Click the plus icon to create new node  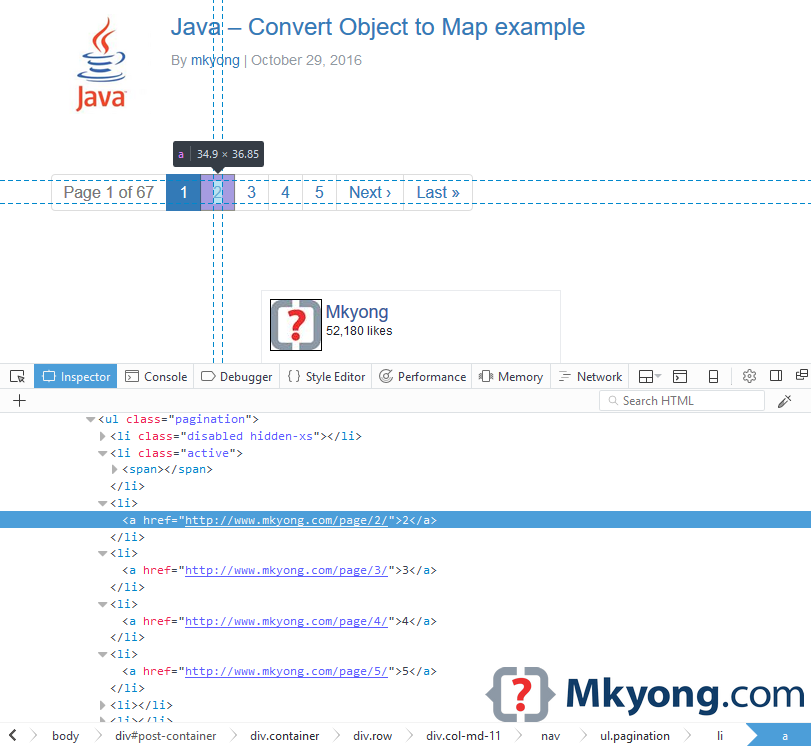[x=19, y=400]
